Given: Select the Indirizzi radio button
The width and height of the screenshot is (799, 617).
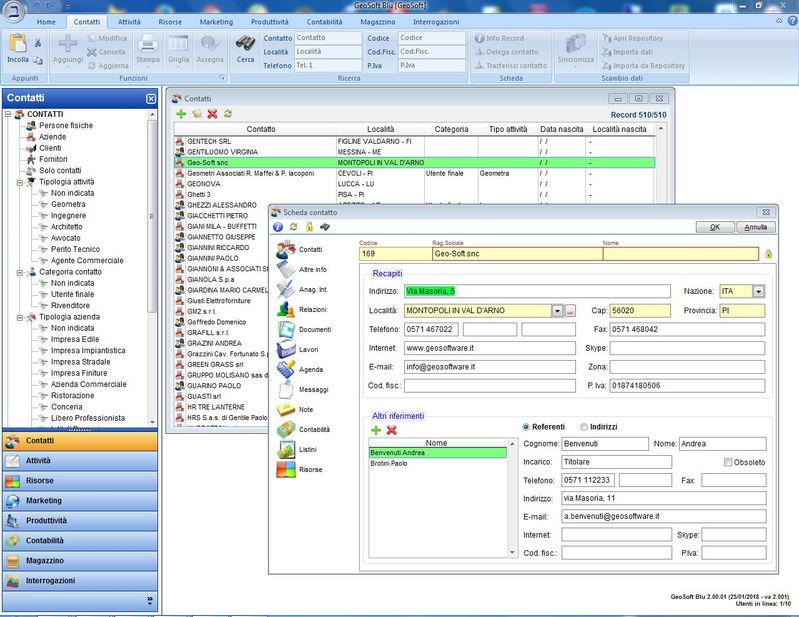Looking at the screenshot, I should 583,427.
